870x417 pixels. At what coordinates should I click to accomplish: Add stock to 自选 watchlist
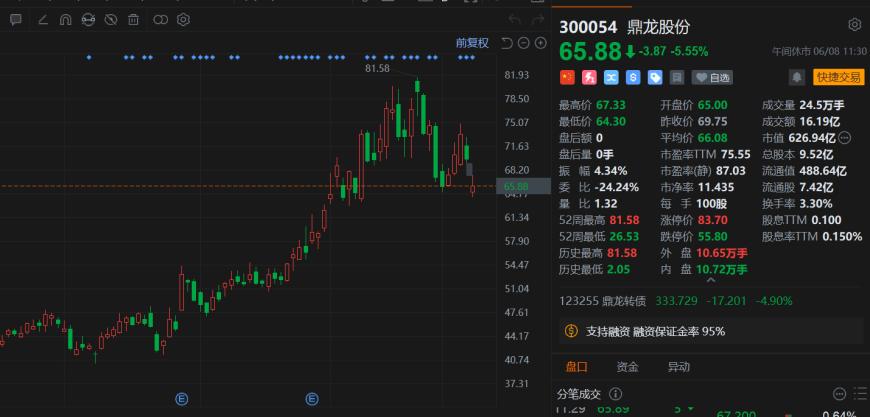[712, 78]
